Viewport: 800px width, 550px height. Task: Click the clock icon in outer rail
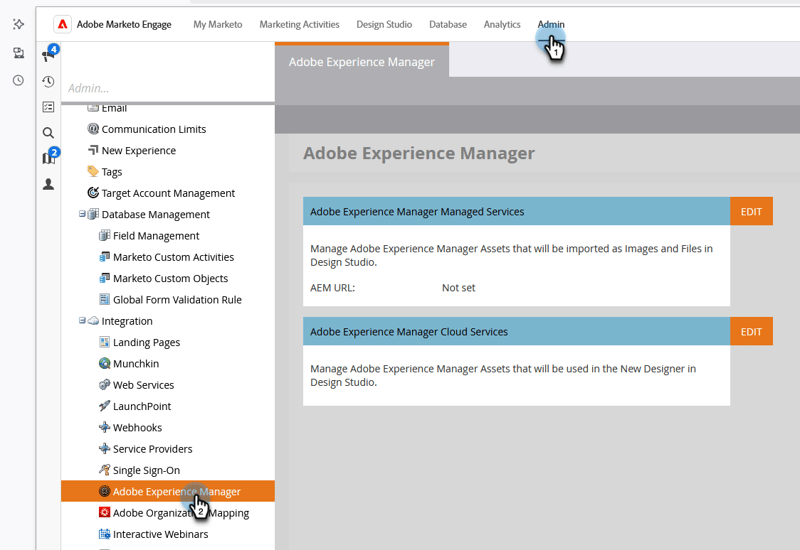(x=18, y=80)
